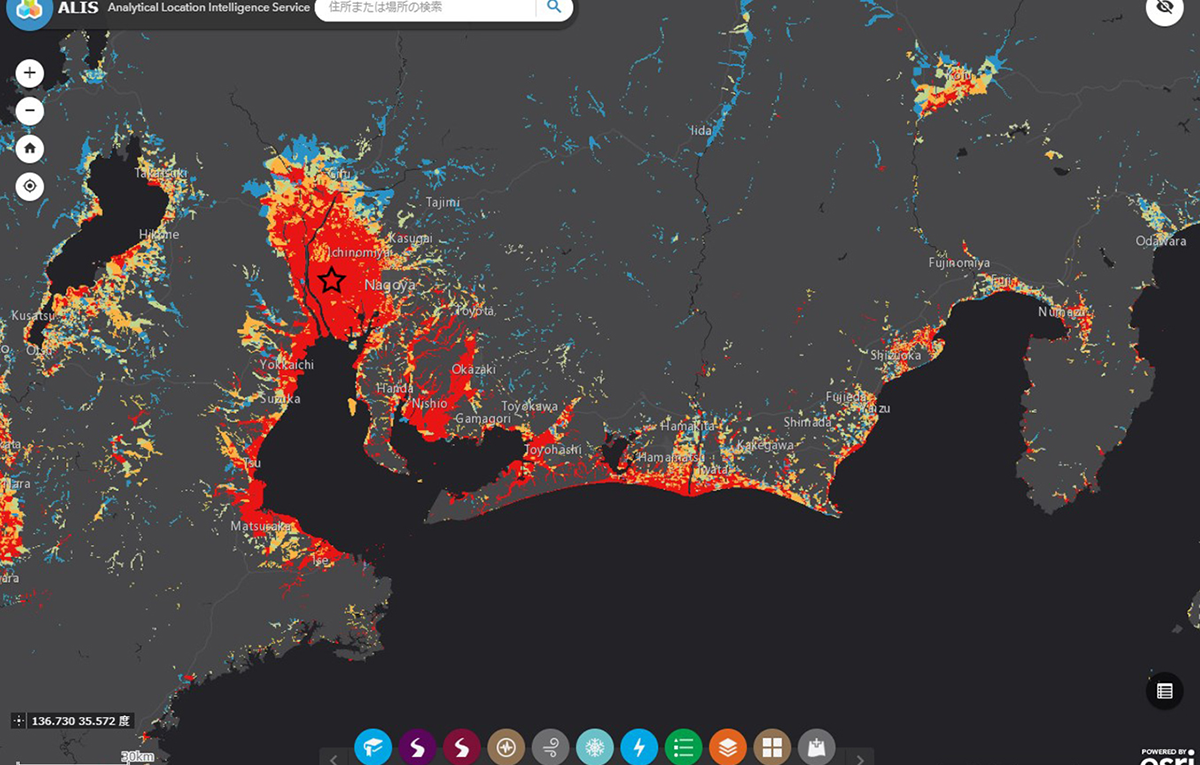The image size is (1200, 765).
Task: Click the gray add-data map icon
Action: [x=817, y=746]
